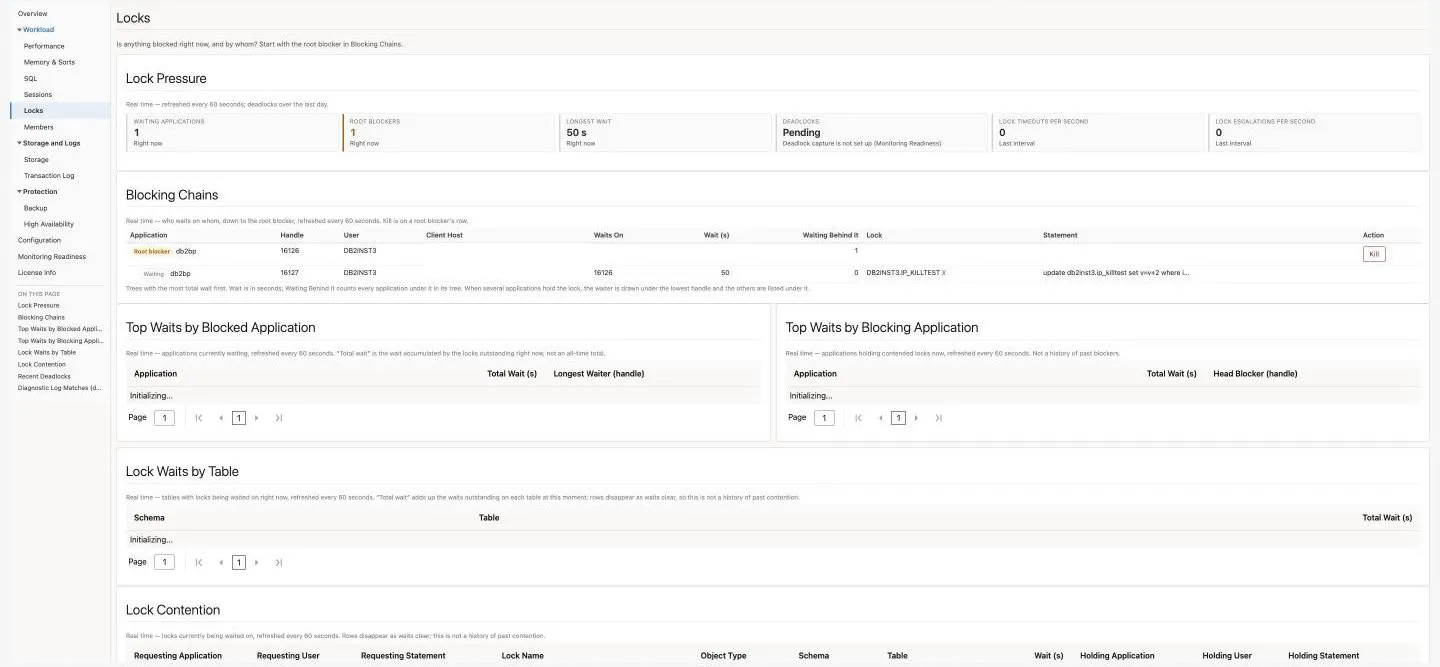Click Head Blocker (handle) column header

coord(1255,373)
